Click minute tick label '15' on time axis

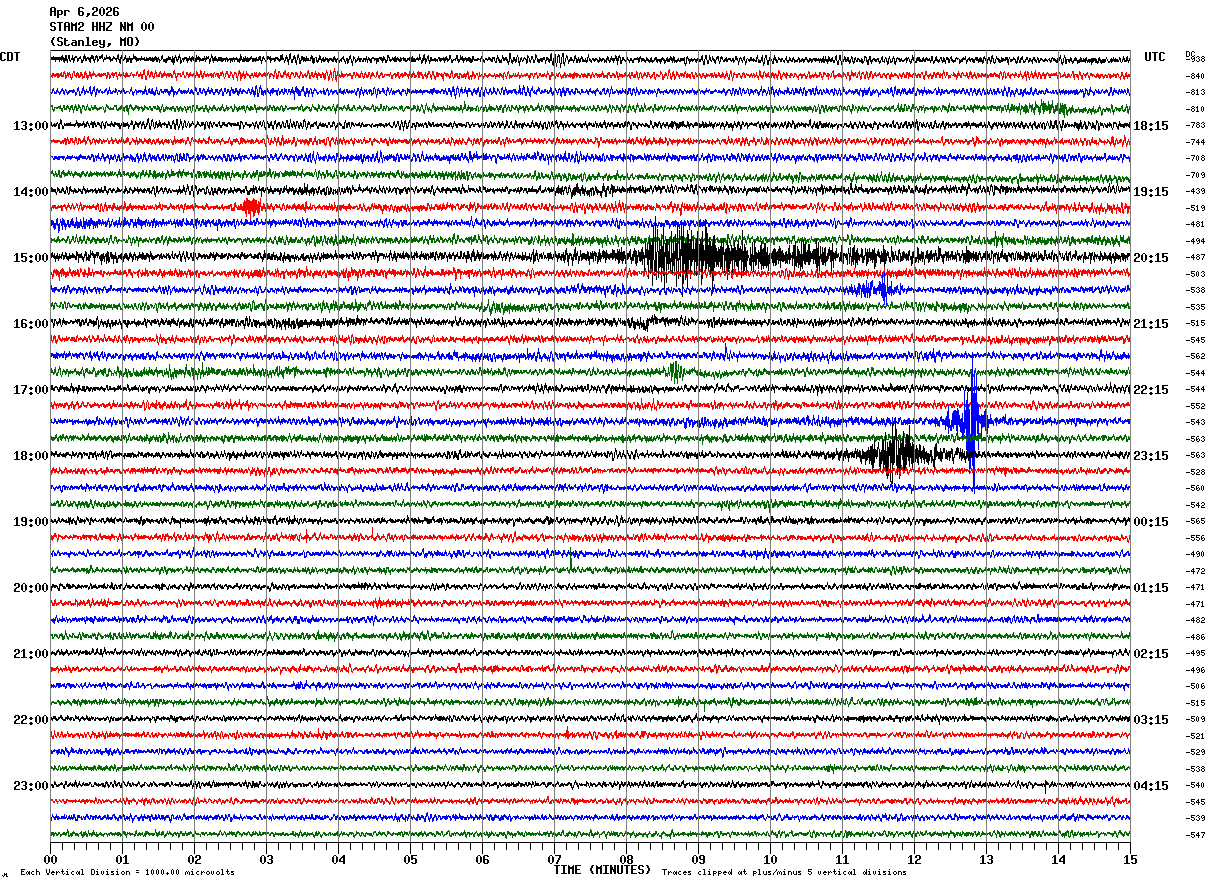(1130, 859)
